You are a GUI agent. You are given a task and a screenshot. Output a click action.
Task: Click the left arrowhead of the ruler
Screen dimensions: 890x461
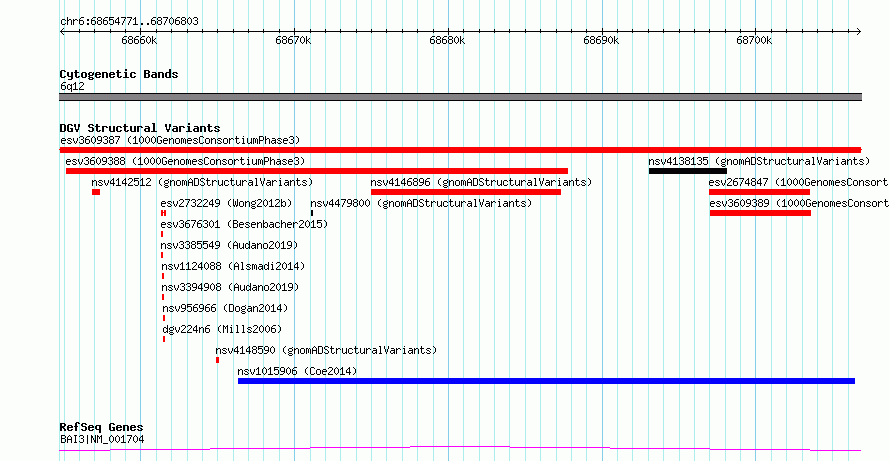[x=62, y=31]
